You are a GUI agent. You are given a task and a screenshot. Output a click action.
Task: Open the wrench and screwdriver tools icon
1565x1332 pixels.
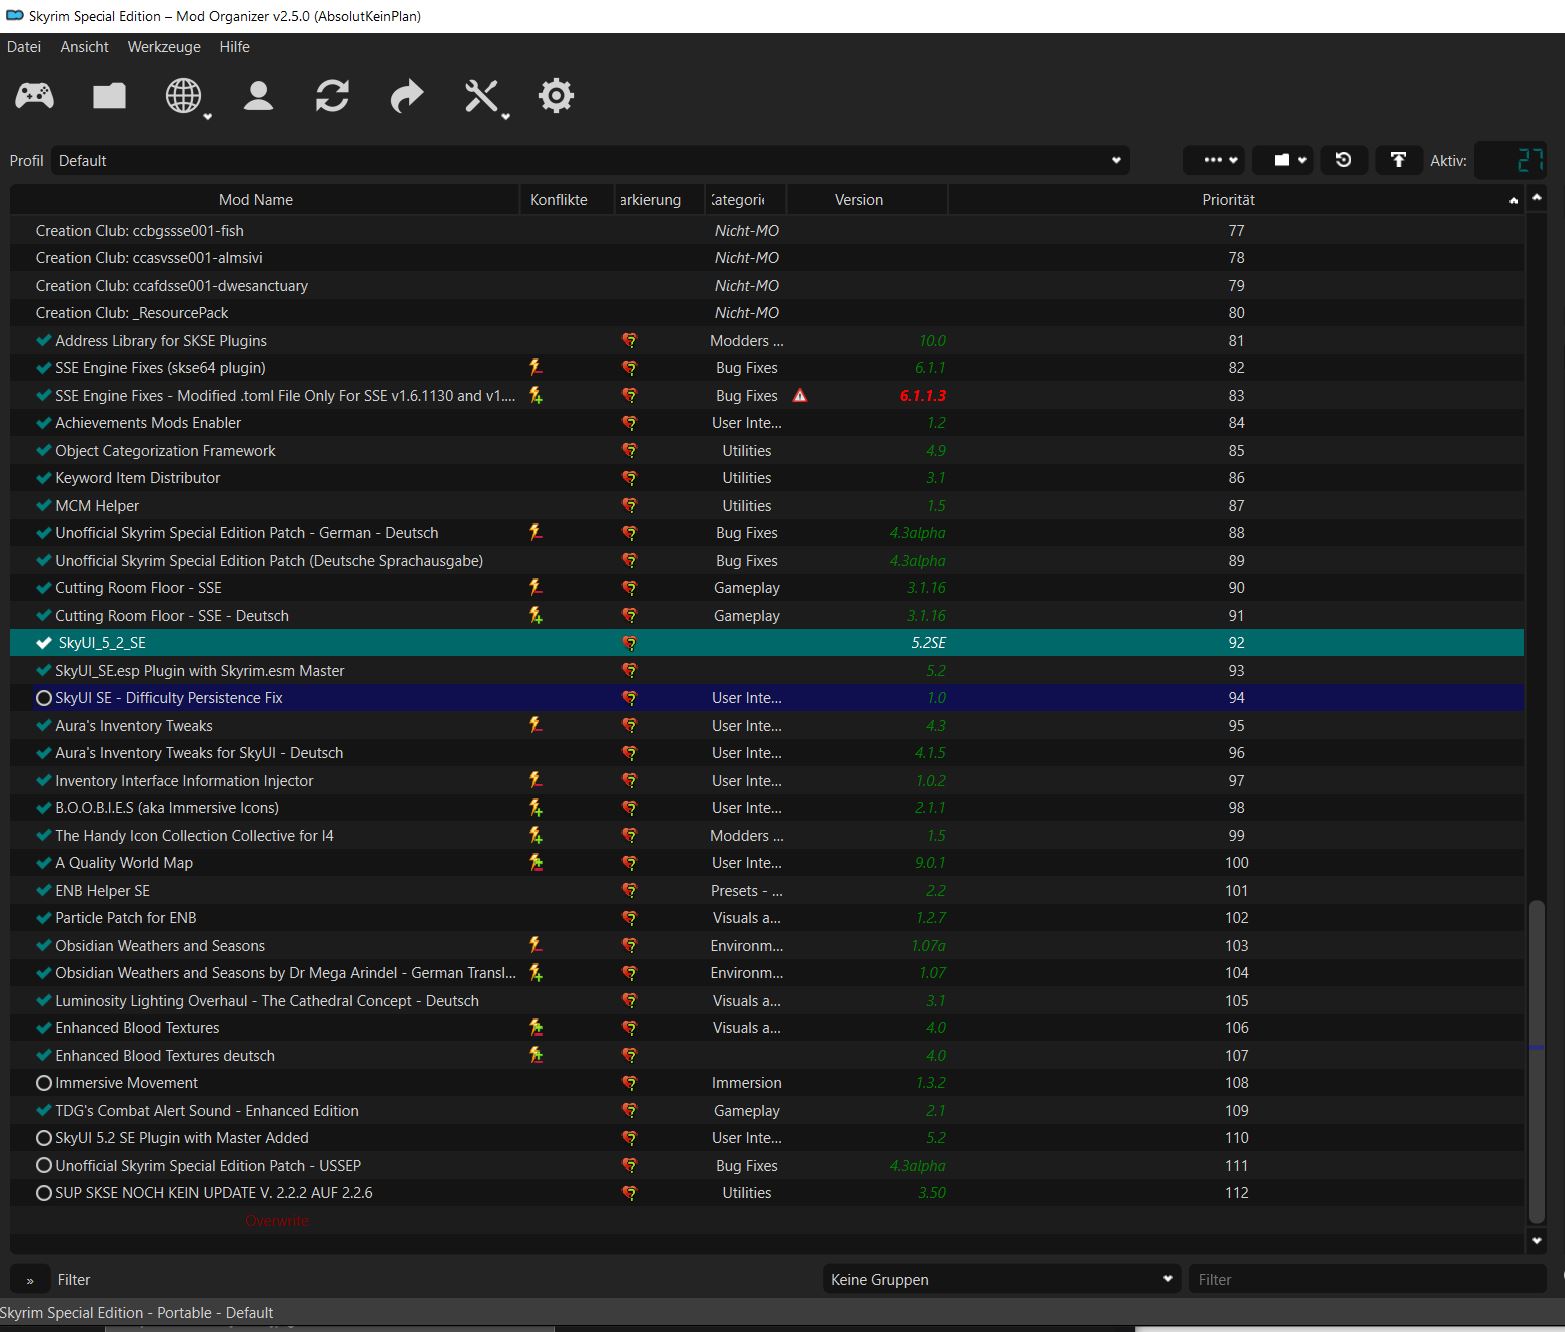[481, 96]
